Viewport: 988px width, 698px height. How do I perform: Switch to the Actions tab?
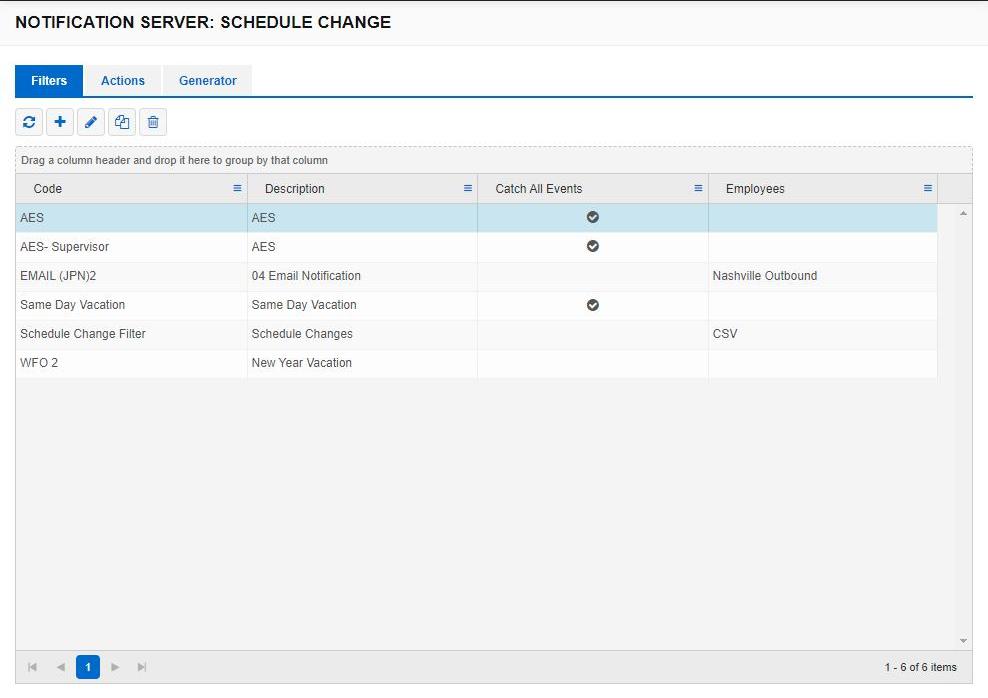point(122,80)
